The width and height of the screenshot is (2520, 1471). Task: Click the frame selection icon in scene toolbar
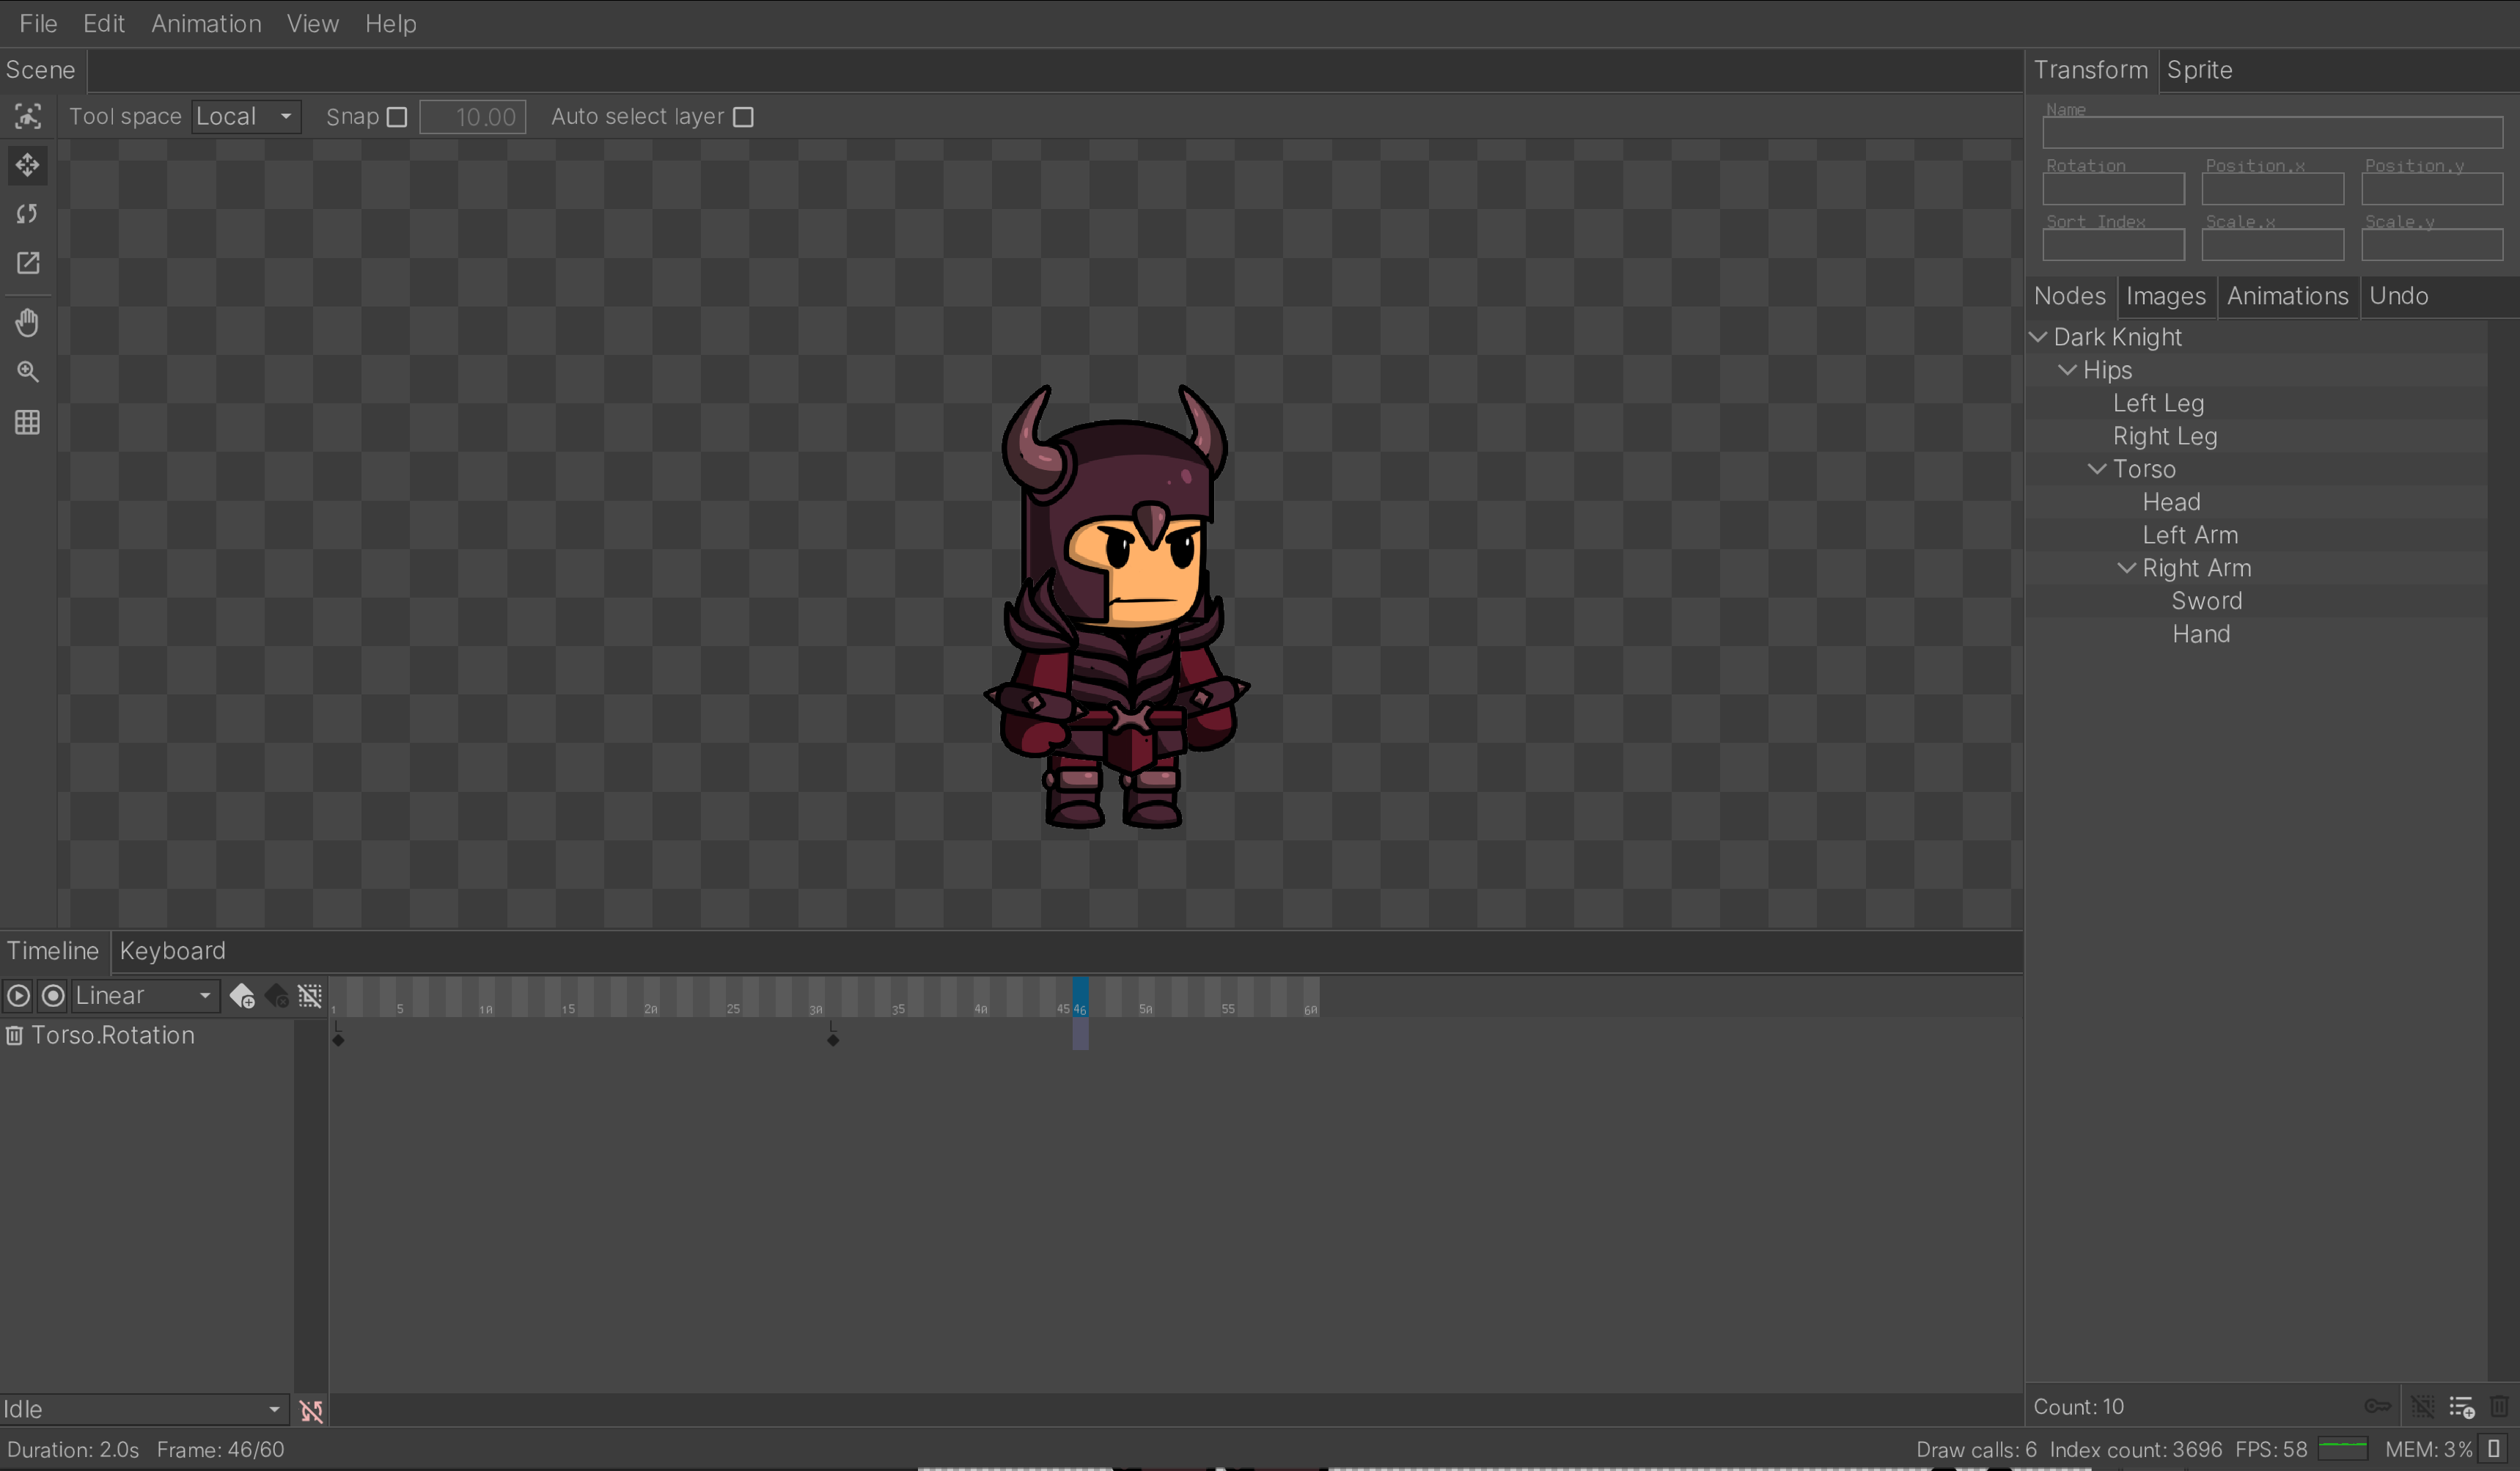pos(28,117)
